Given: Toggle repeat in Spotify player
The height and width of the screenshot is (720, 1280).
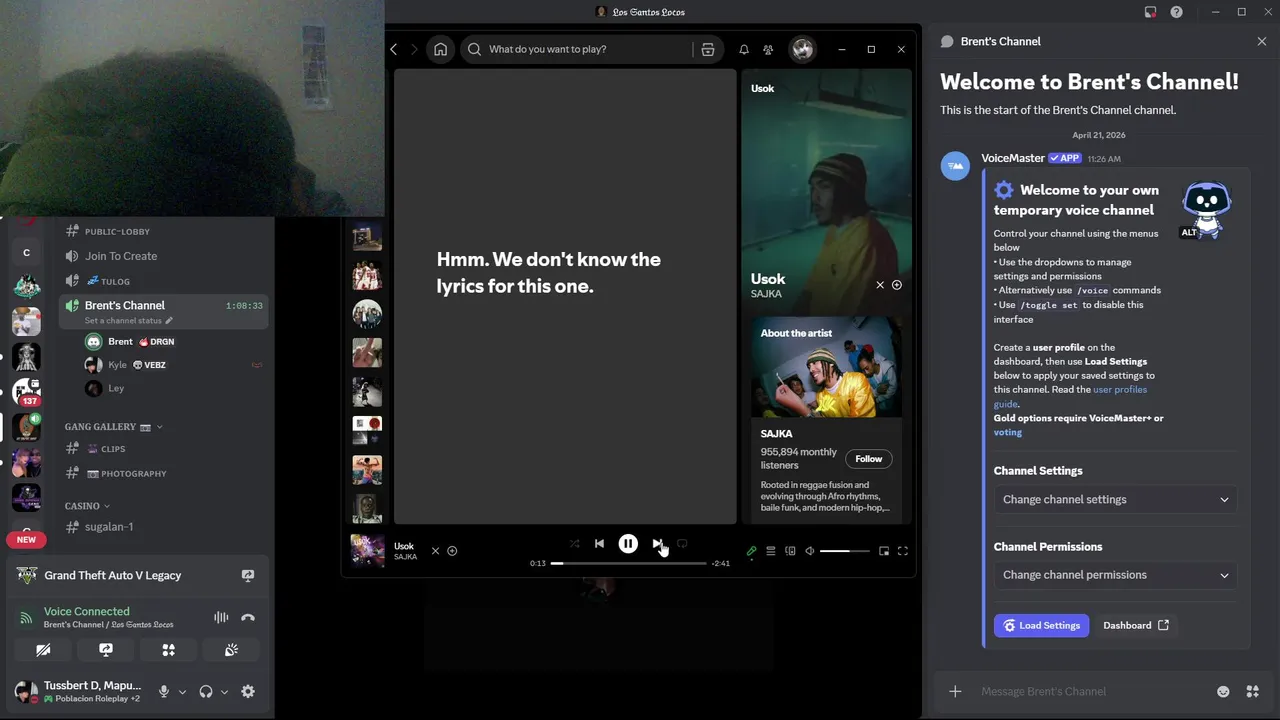Looking at the screenshot, I should tap(682, 544).
